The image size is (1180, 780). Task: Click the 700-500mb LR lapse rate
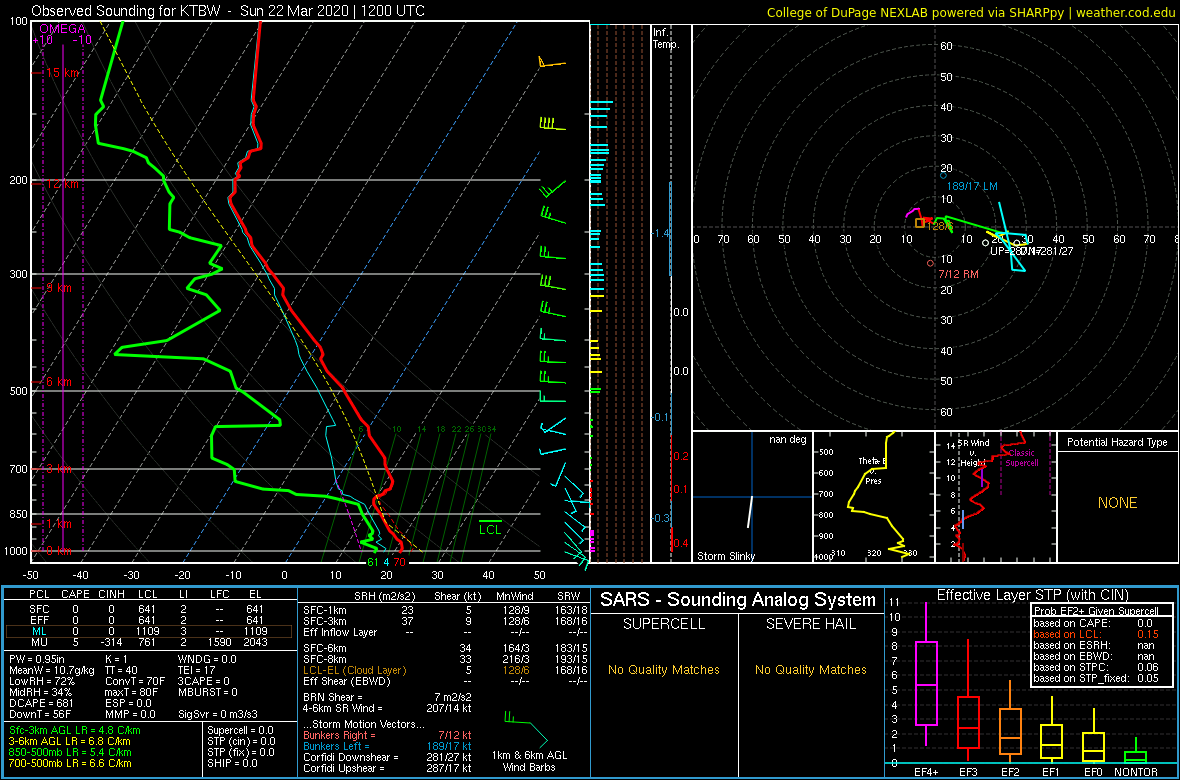click(71, 764)
